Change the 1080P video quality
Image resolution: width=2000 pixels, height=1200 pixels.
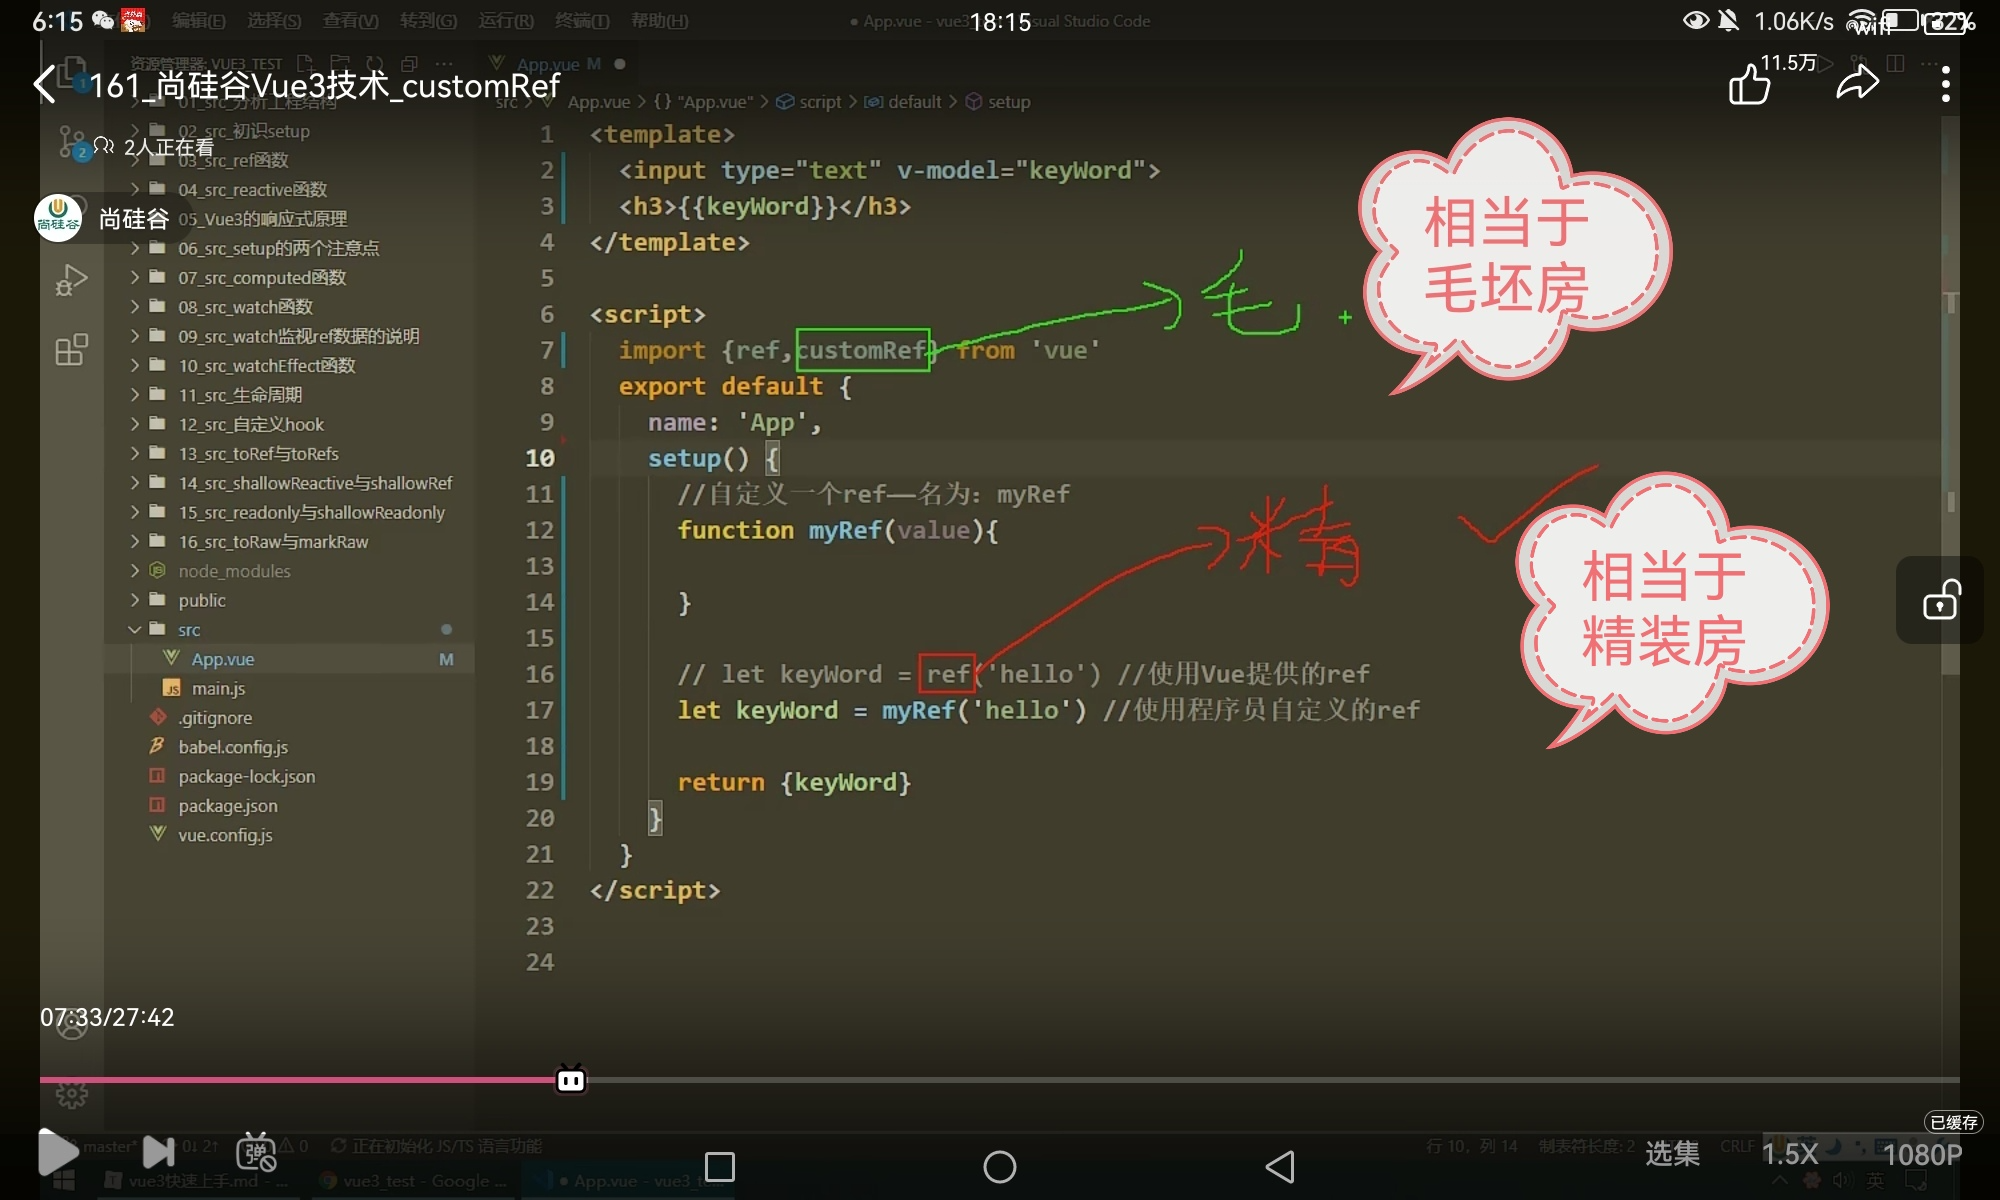pyautogui.click(x=1921, y=1154)
